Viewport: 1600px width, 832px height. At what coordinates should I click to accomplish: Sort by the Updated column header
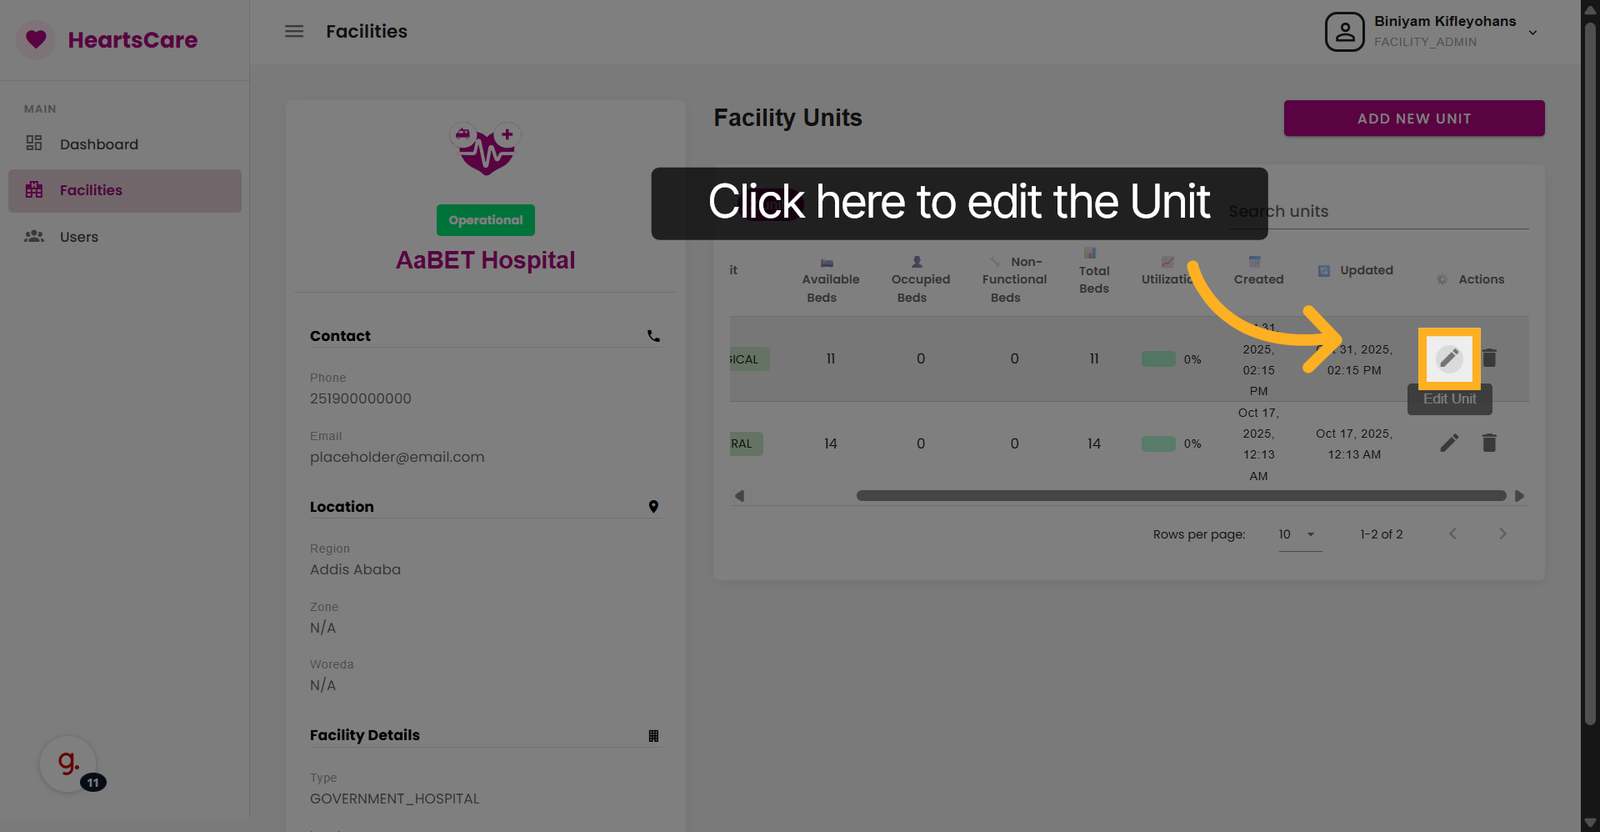pos(1356,271)
